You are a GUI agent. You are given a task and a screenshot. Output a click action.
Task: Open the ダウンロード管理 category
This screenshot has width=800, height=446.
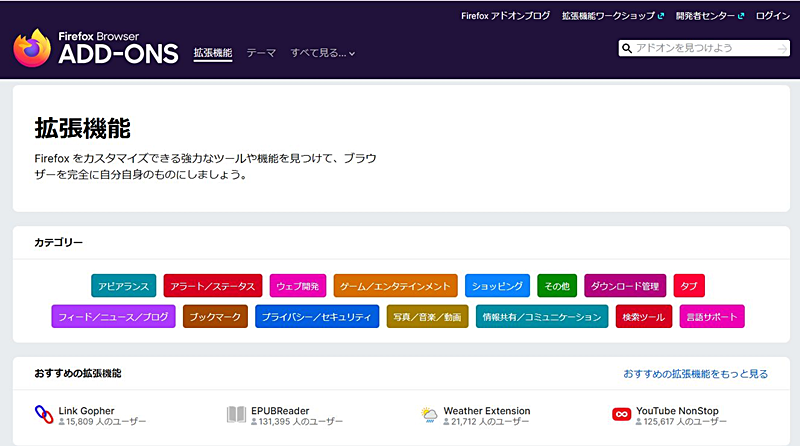[625, 286]
